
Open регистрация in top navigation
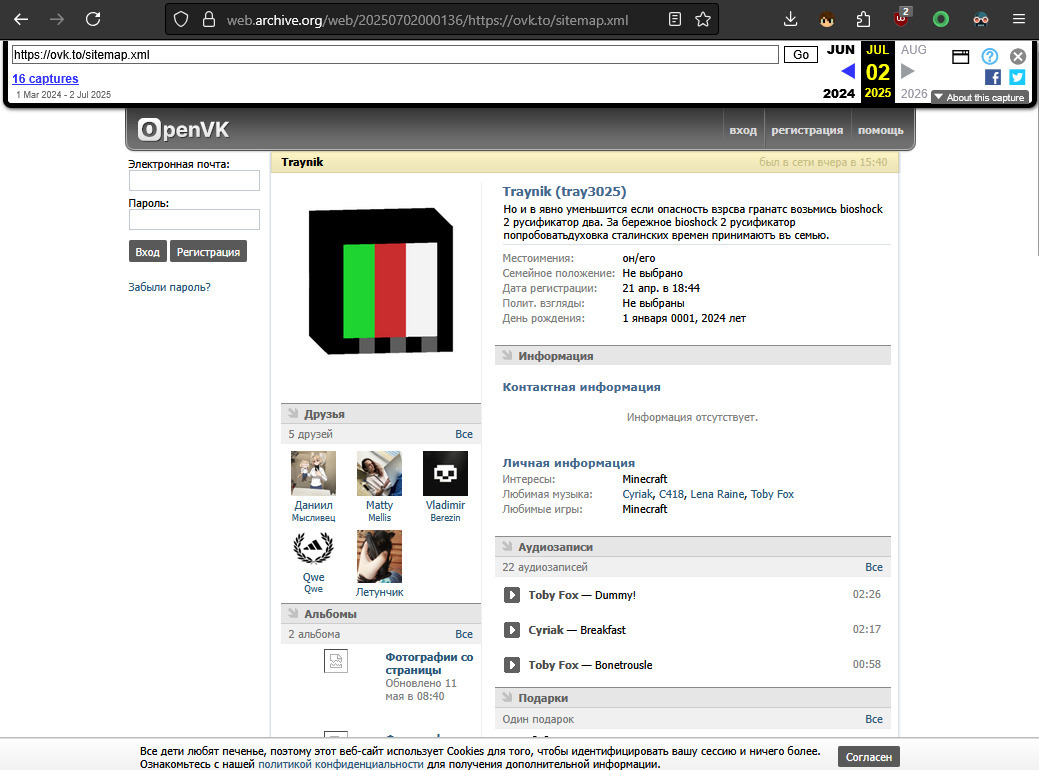click(x=807, y=131)
